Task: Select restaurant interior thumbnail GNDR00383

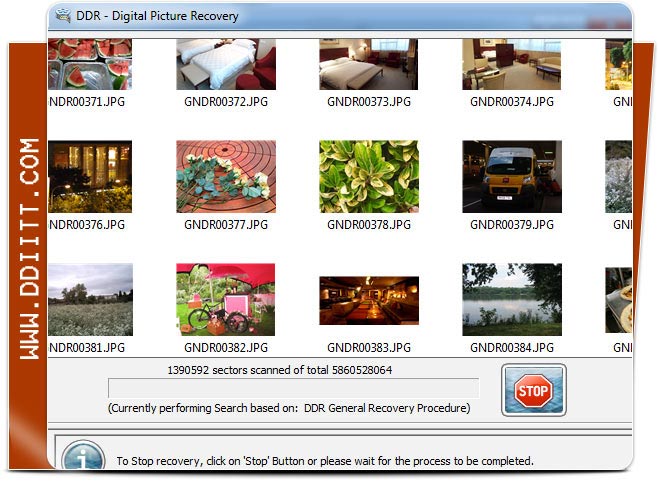Action: point(369,300)
